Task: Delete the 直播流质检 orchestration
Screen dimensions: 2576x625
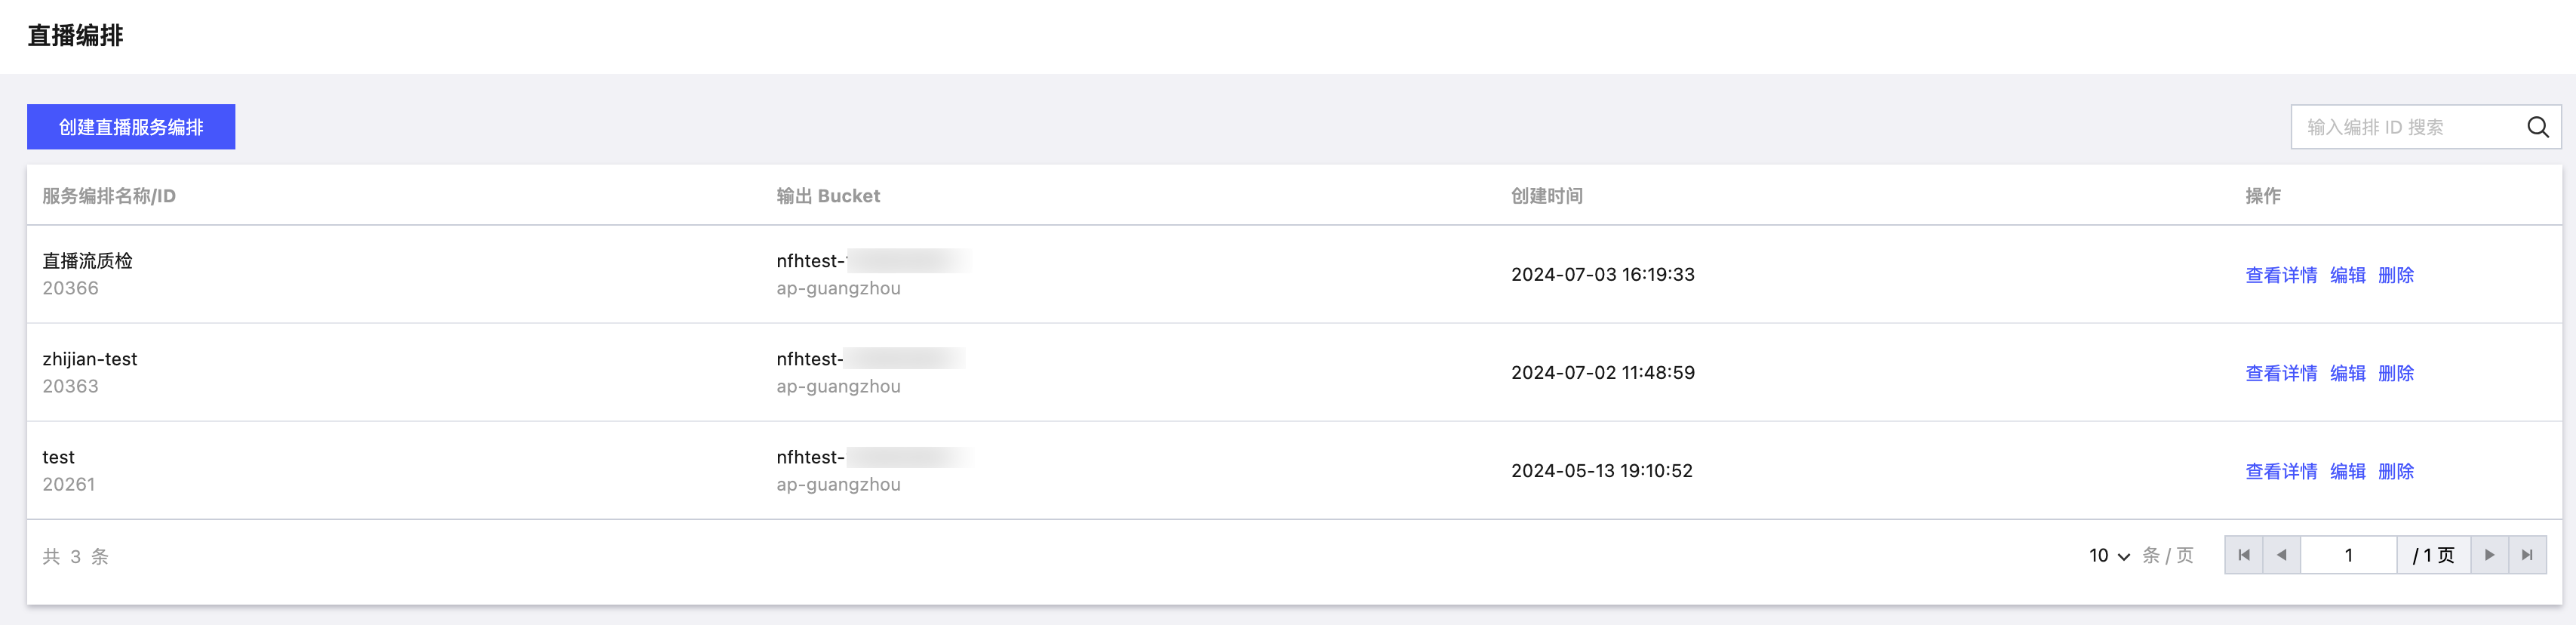Action: (x=2395, y=275)
